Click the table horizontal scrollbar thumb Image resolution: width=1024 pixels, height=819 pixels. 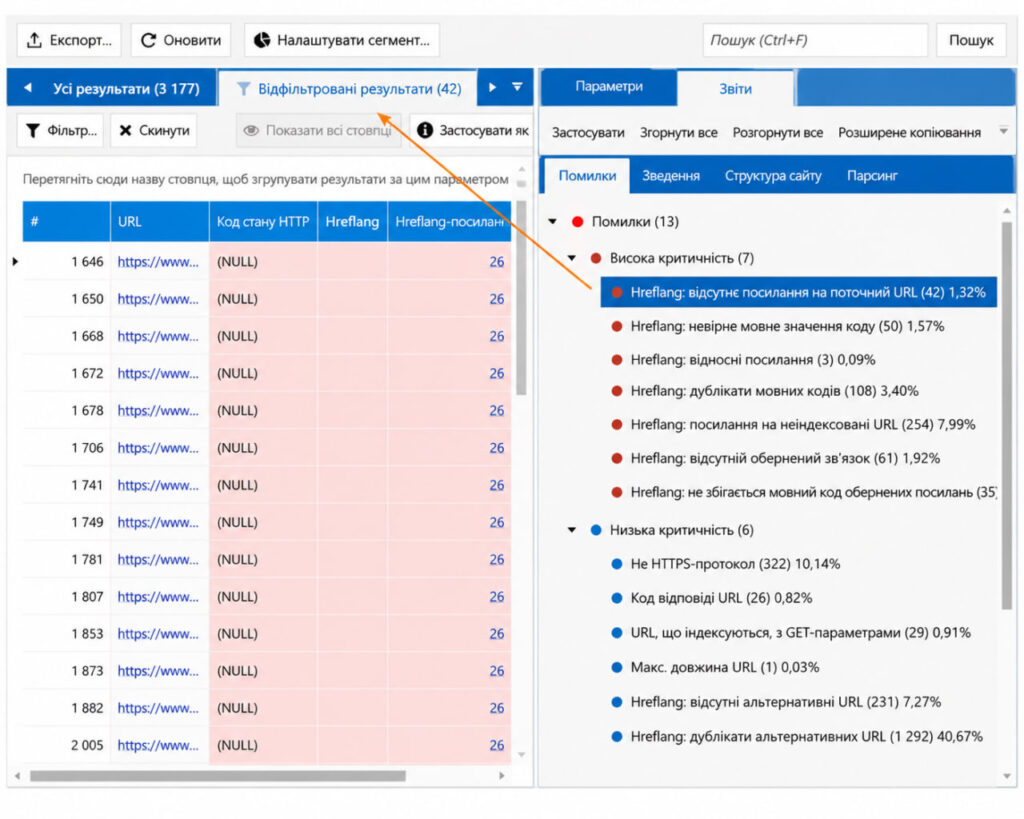[217, 776]
